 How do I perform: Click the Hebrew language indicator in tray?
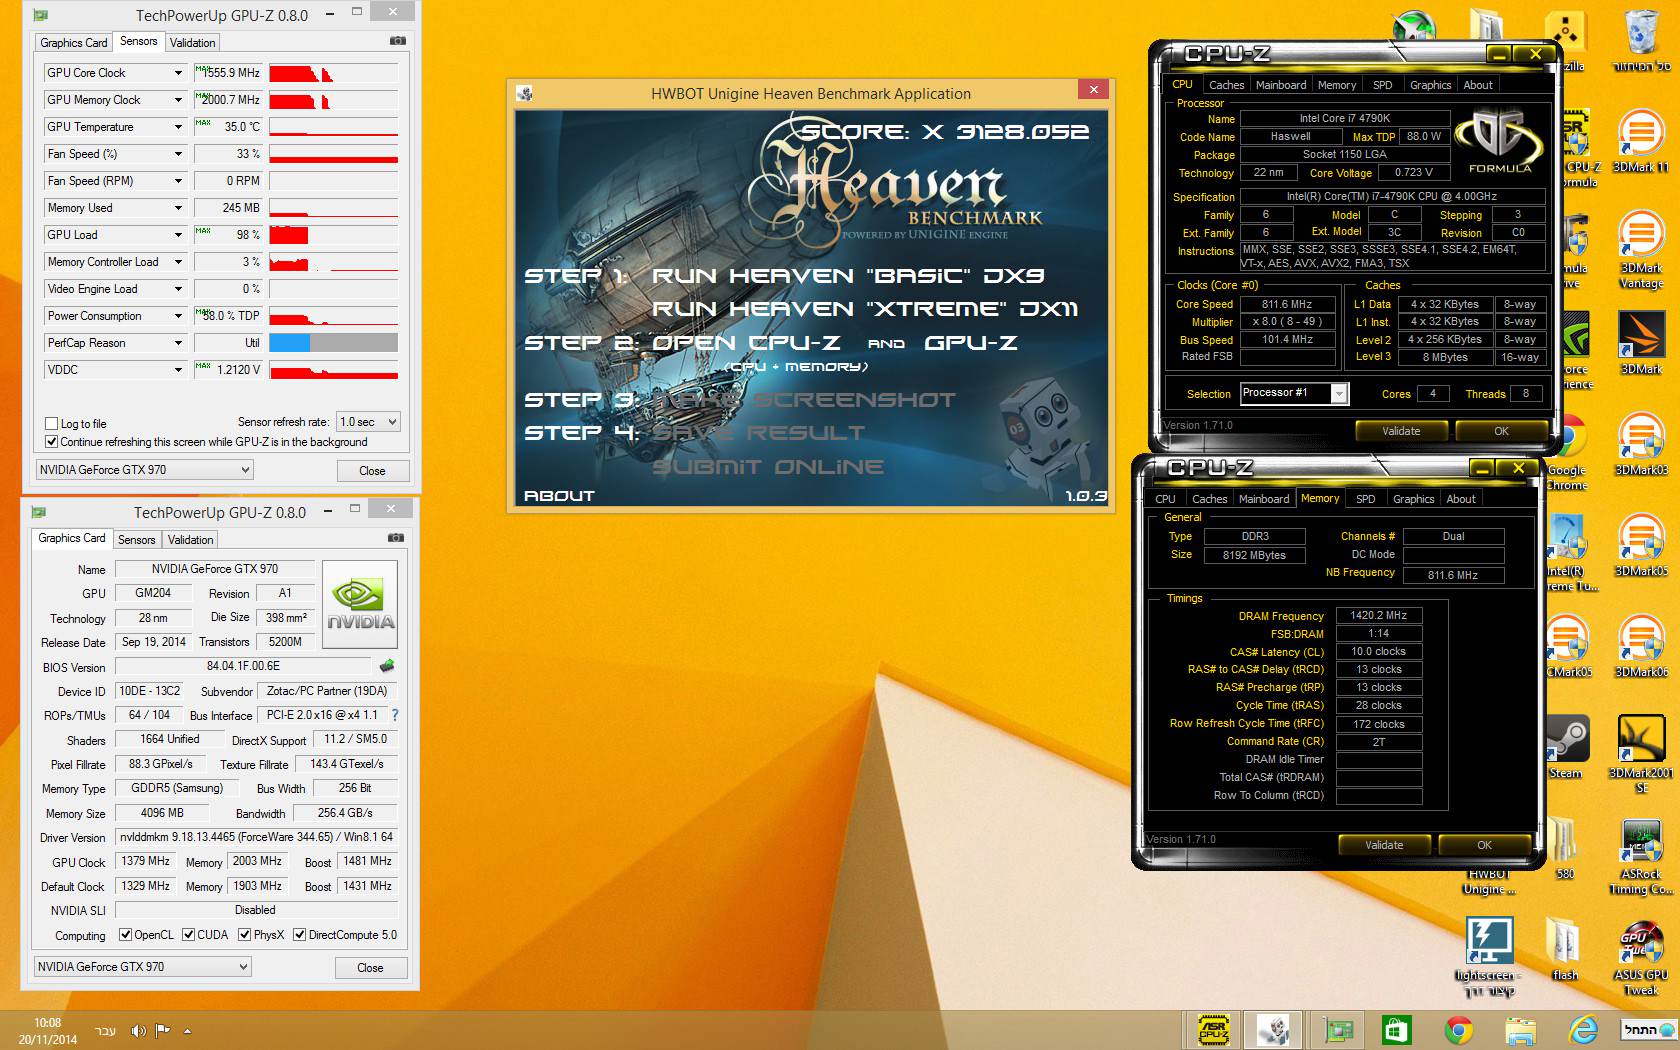[105, 1030]
